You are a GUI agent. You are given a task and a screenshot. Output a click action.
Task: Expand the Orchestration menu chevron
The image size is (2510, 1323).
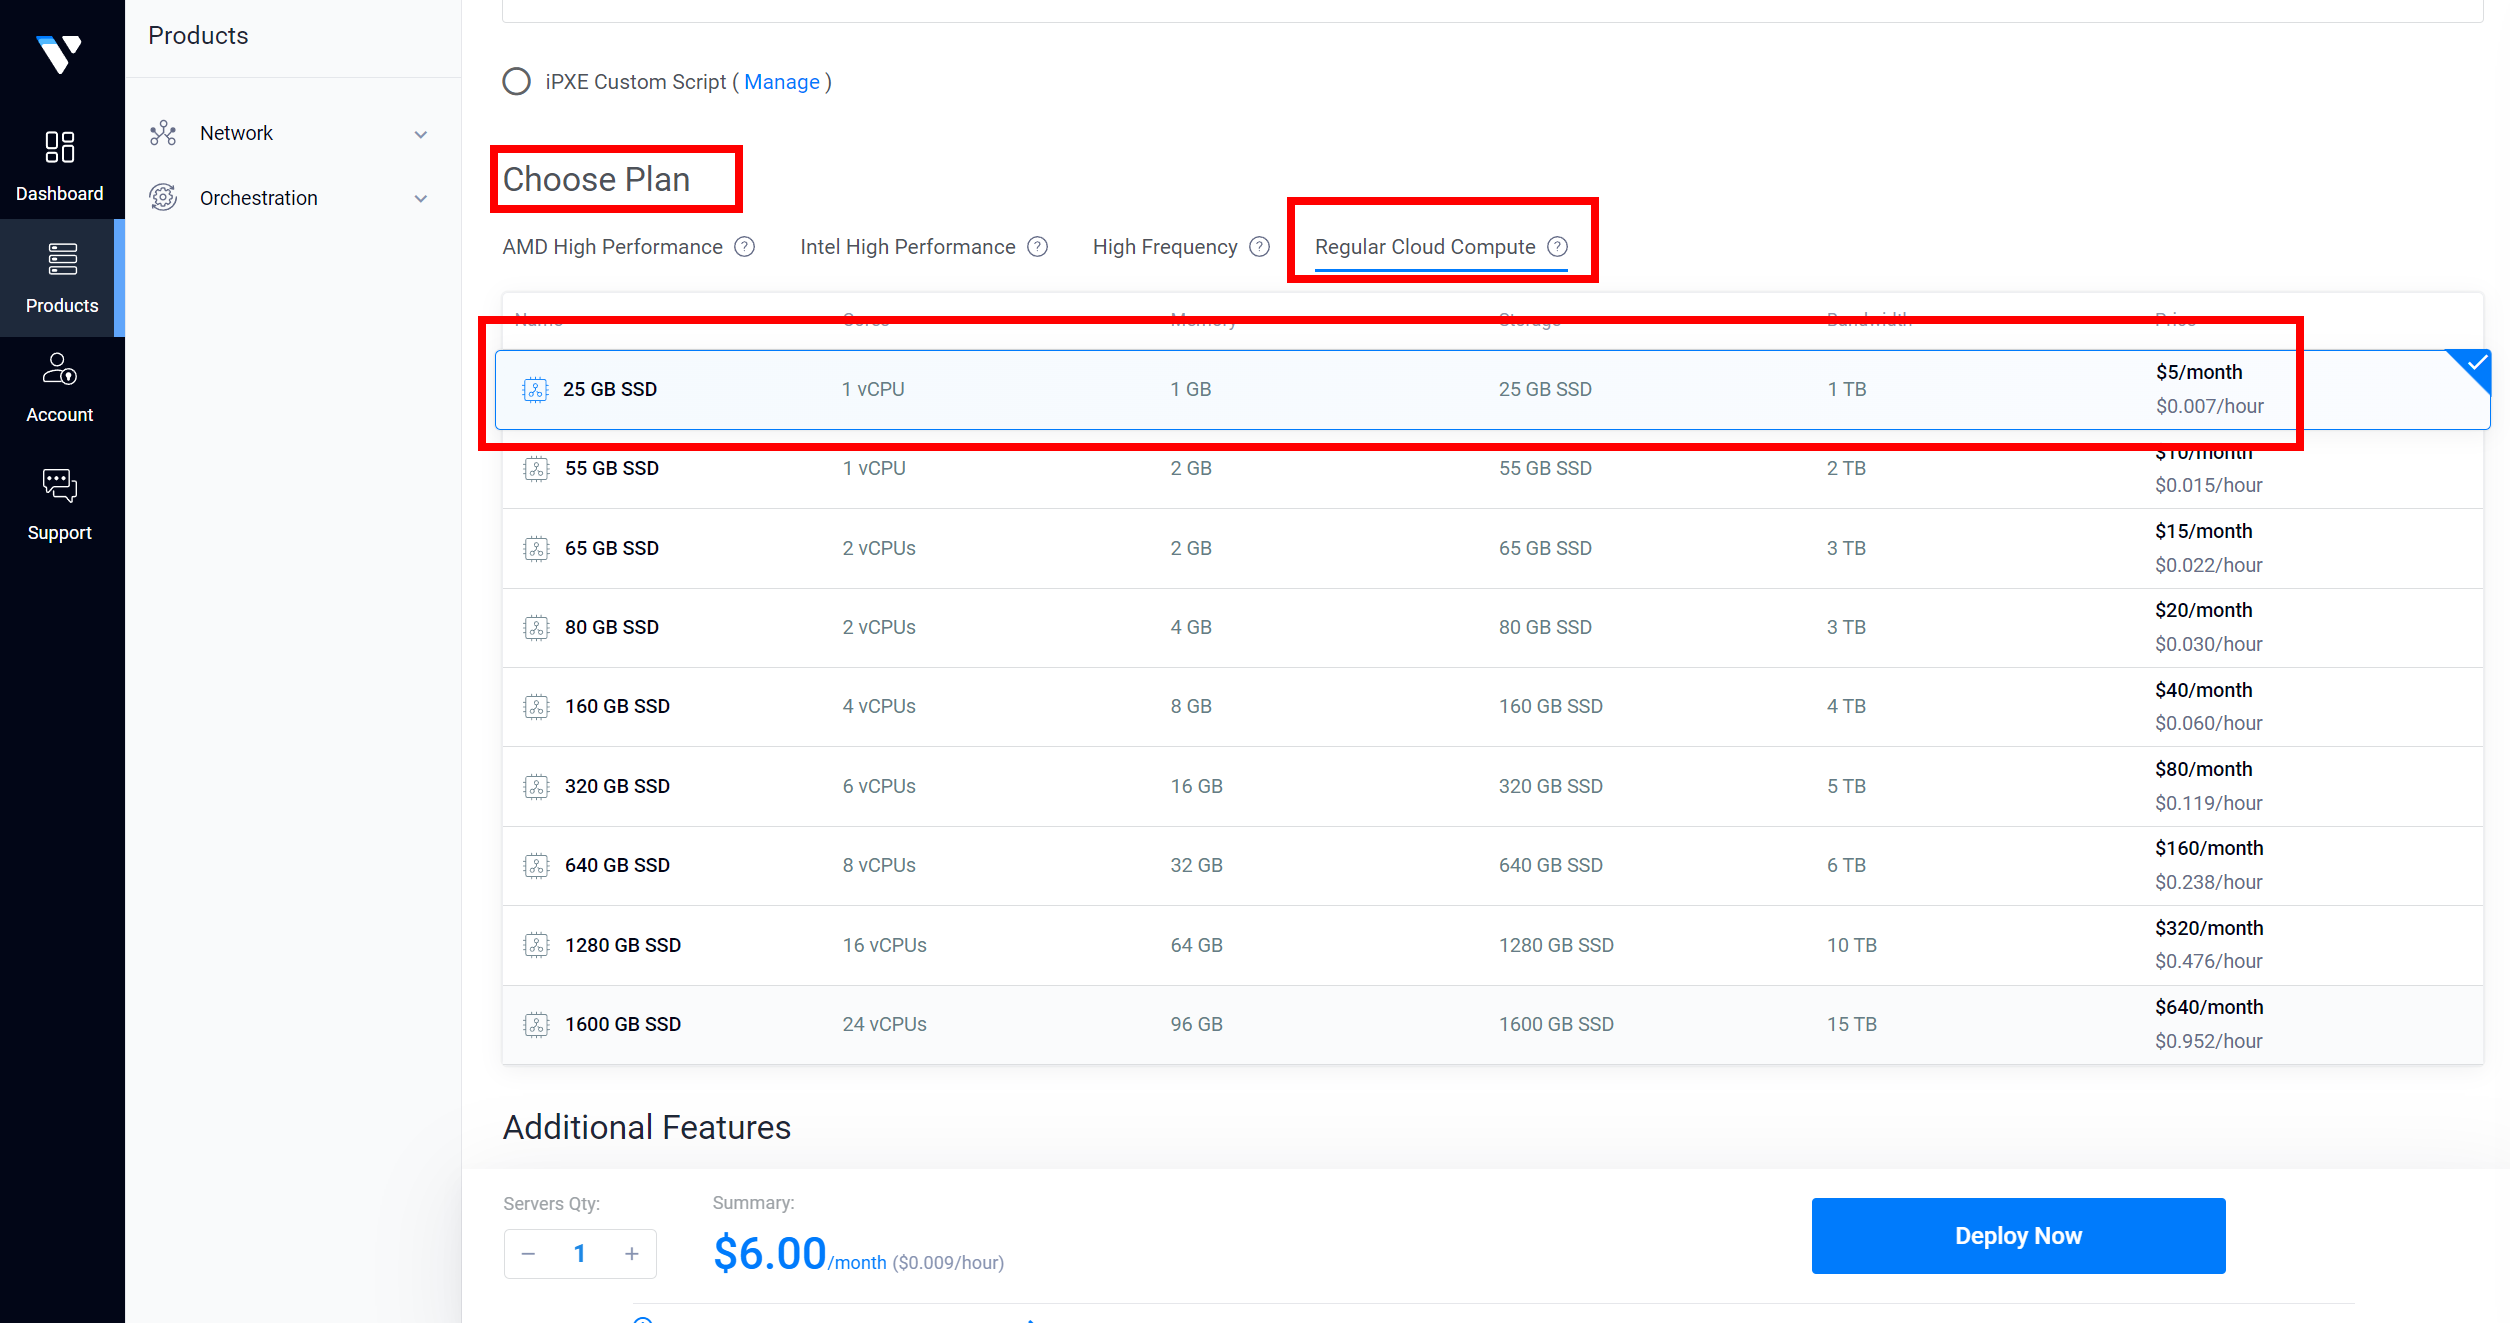point(421,199)
